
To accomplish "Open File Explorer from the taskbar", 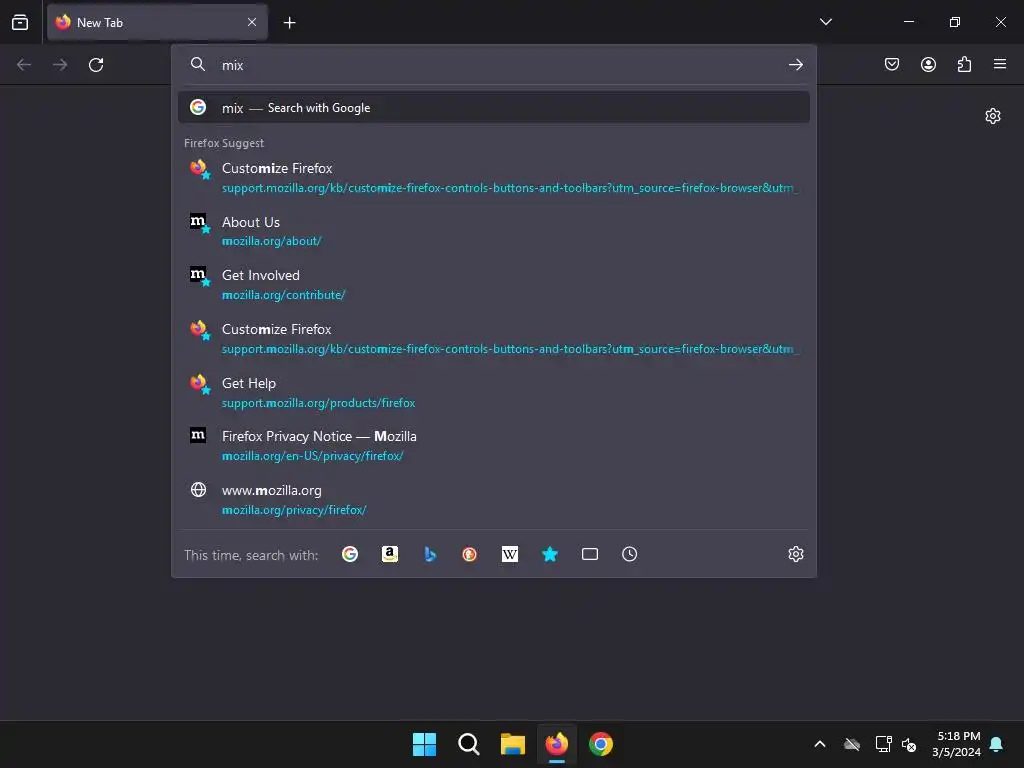I will [x=513, y=744].
